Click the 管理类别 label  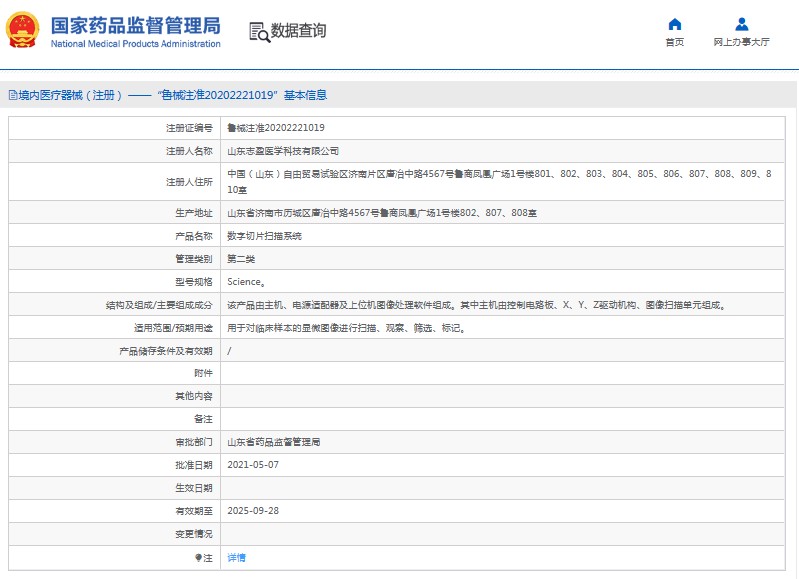click(194, 259)
